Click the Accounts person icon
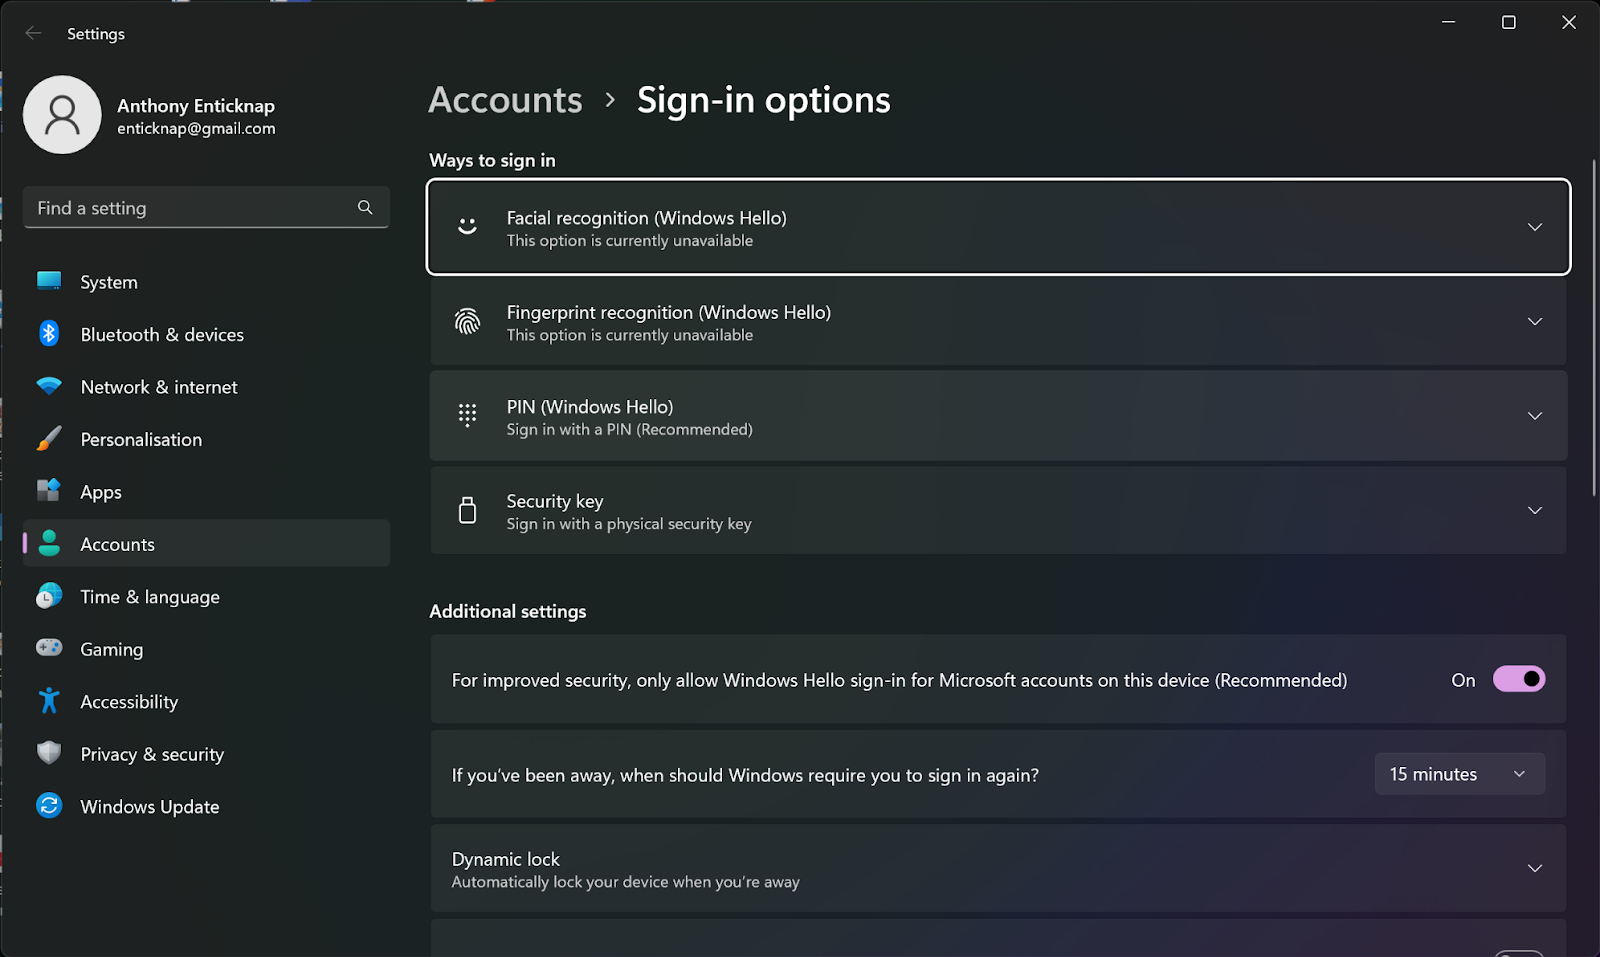This screenshot has height=957, width=1600. coord(49,543)
